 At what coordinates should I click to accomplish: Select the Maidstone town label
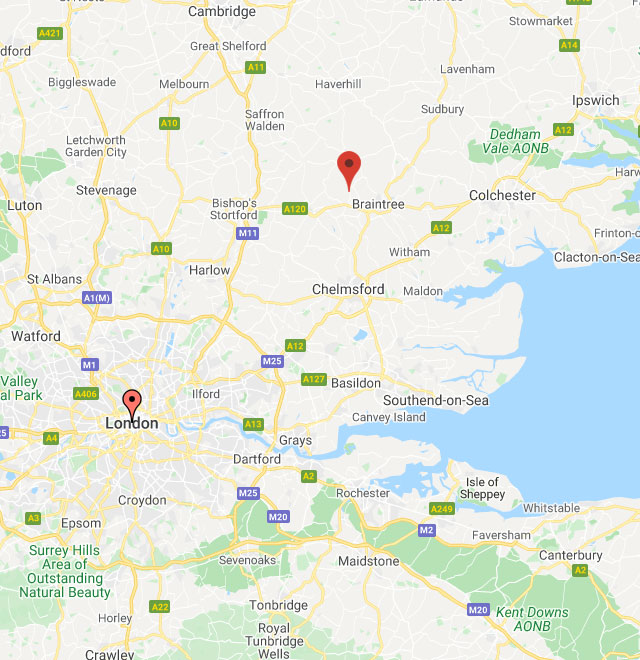[369, 561]
